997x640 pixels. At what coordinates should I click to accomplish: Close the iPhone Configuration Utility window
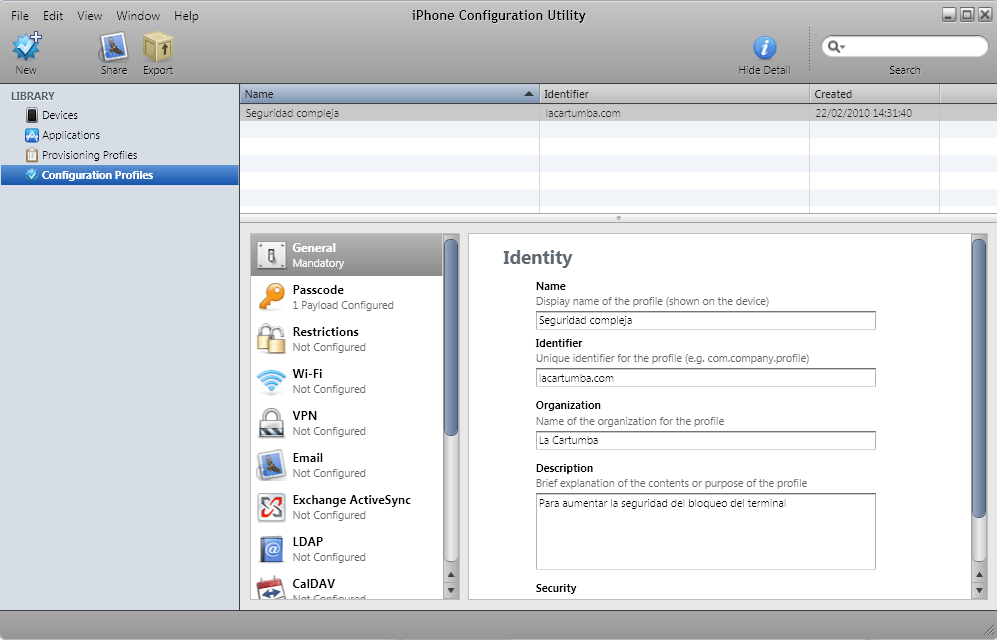pyautogui.click(x=984, y=15)
